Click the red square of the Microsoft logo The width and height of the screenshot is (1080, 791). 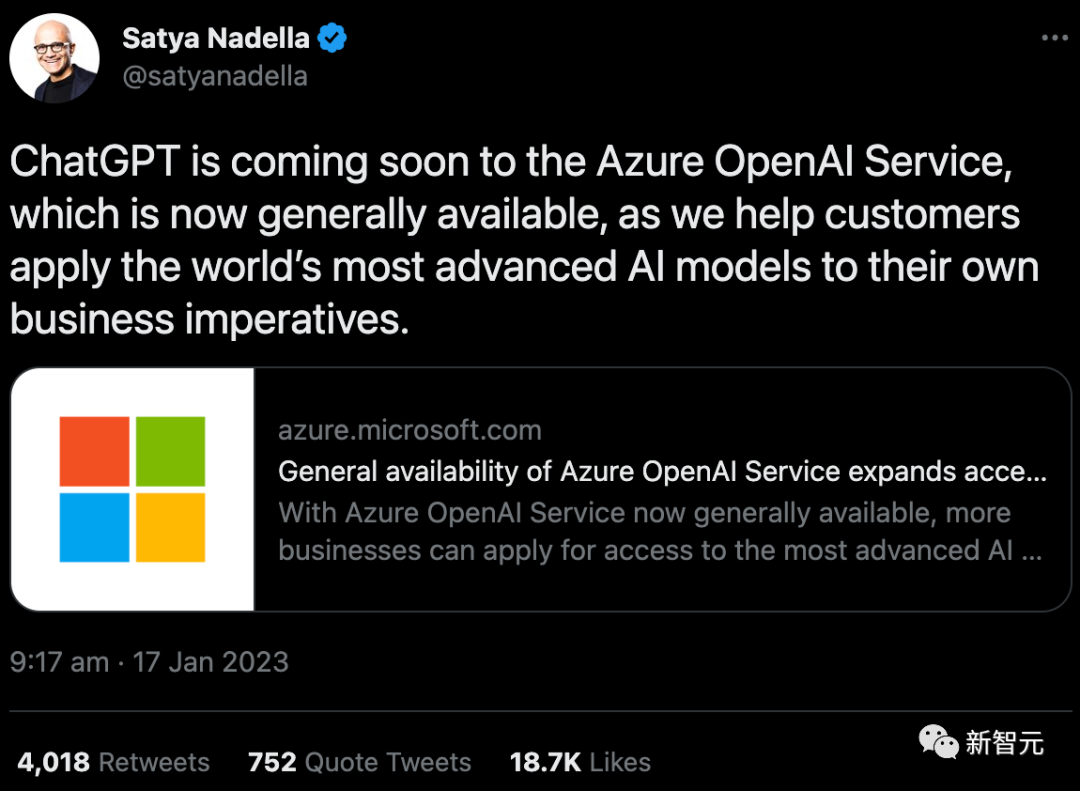tap(94, 451)
